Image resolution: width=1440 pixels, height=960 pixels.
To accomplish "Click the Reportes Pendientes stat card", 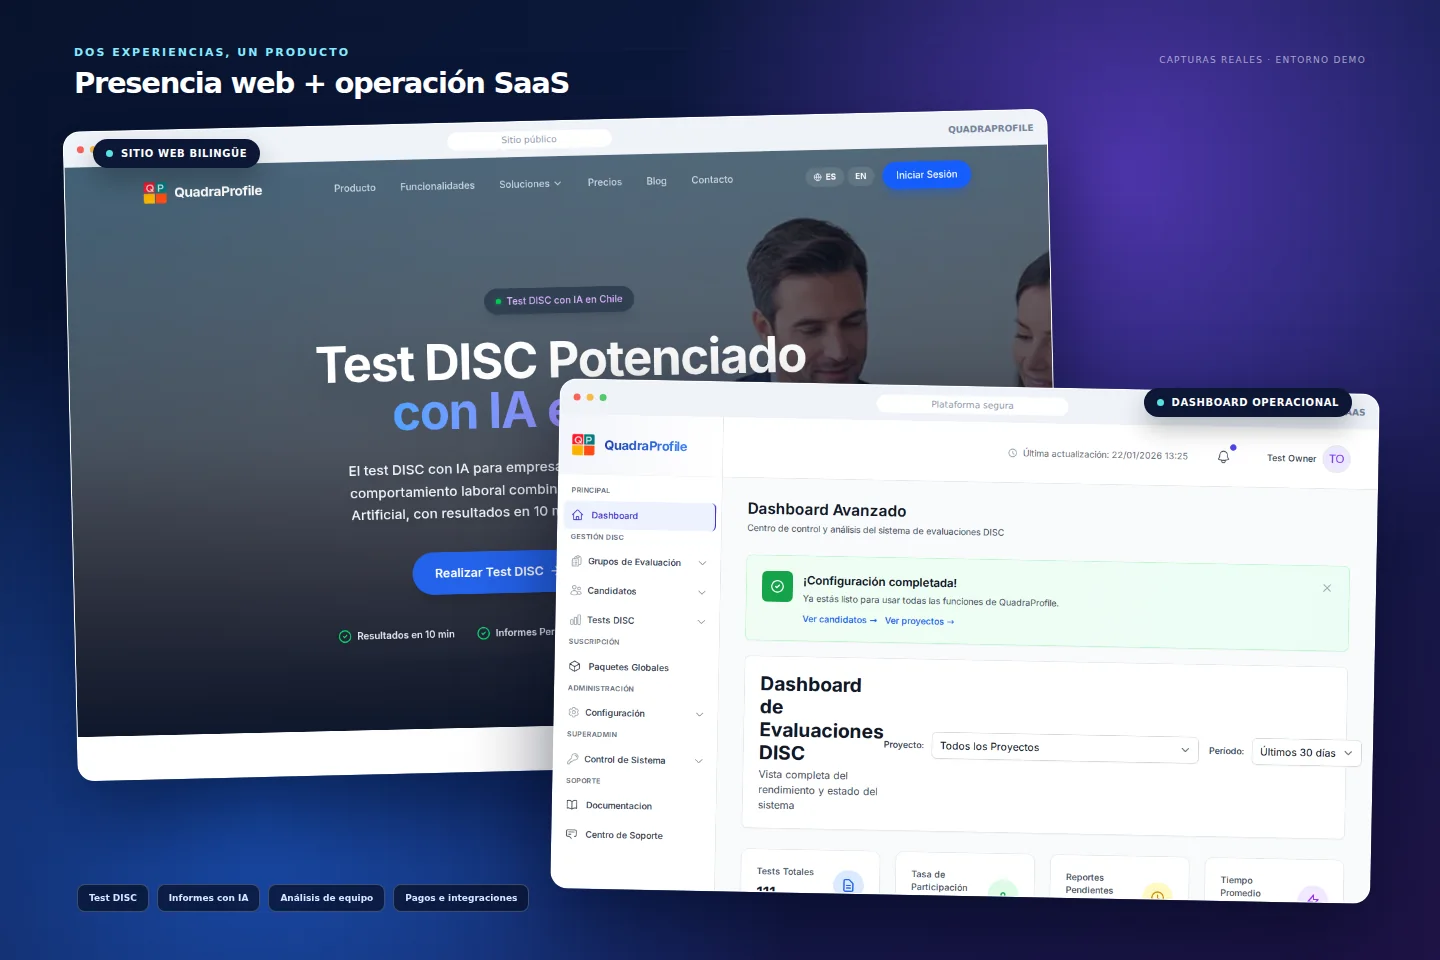I will [1119, 878].
